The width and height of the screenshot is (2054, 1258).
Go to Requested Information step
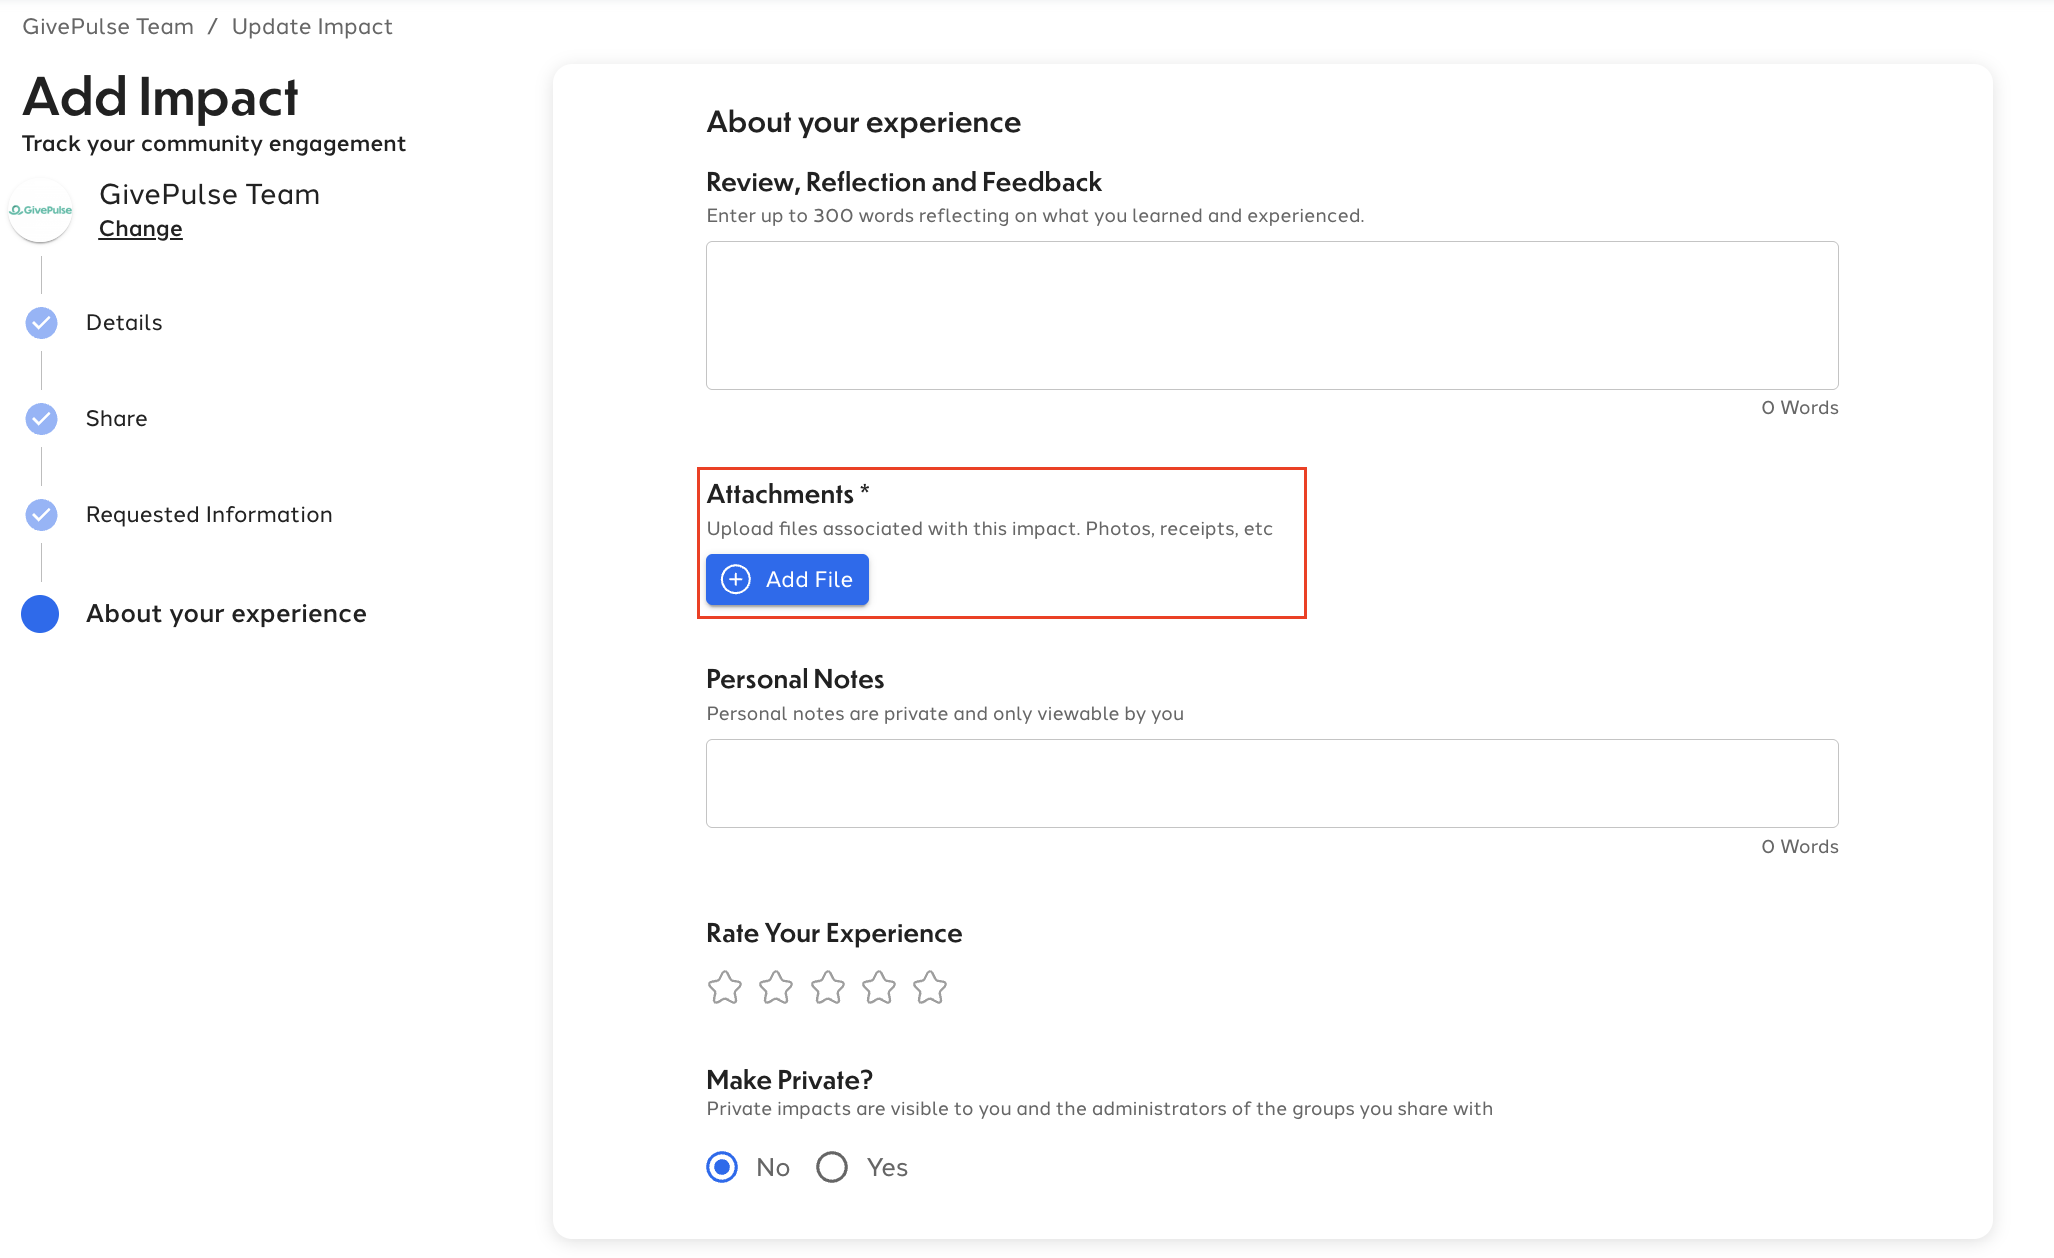click(209, 515)
